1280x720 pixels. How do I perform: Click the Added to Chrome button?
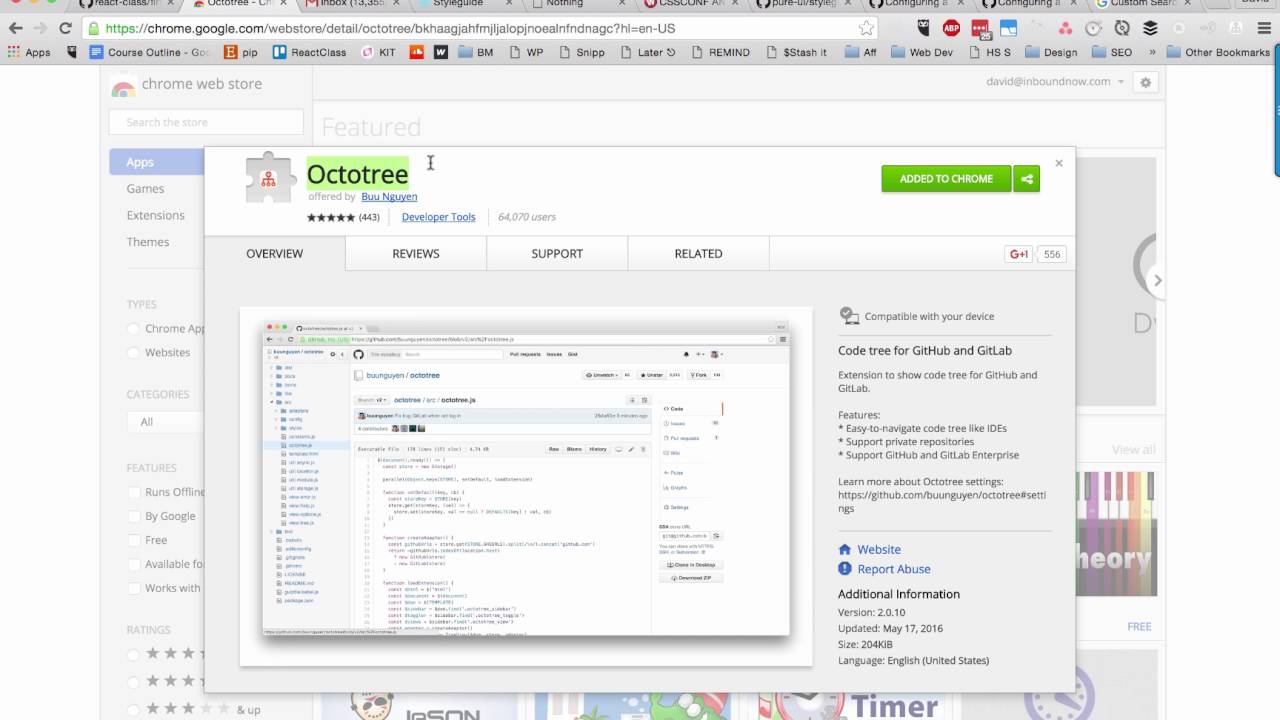click(x=946, y=179)
